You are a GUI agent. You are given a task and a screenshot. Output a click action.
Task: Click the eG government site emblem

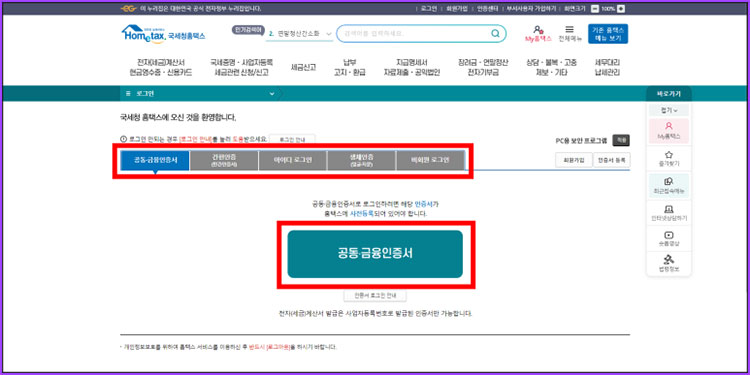(128, 9)
